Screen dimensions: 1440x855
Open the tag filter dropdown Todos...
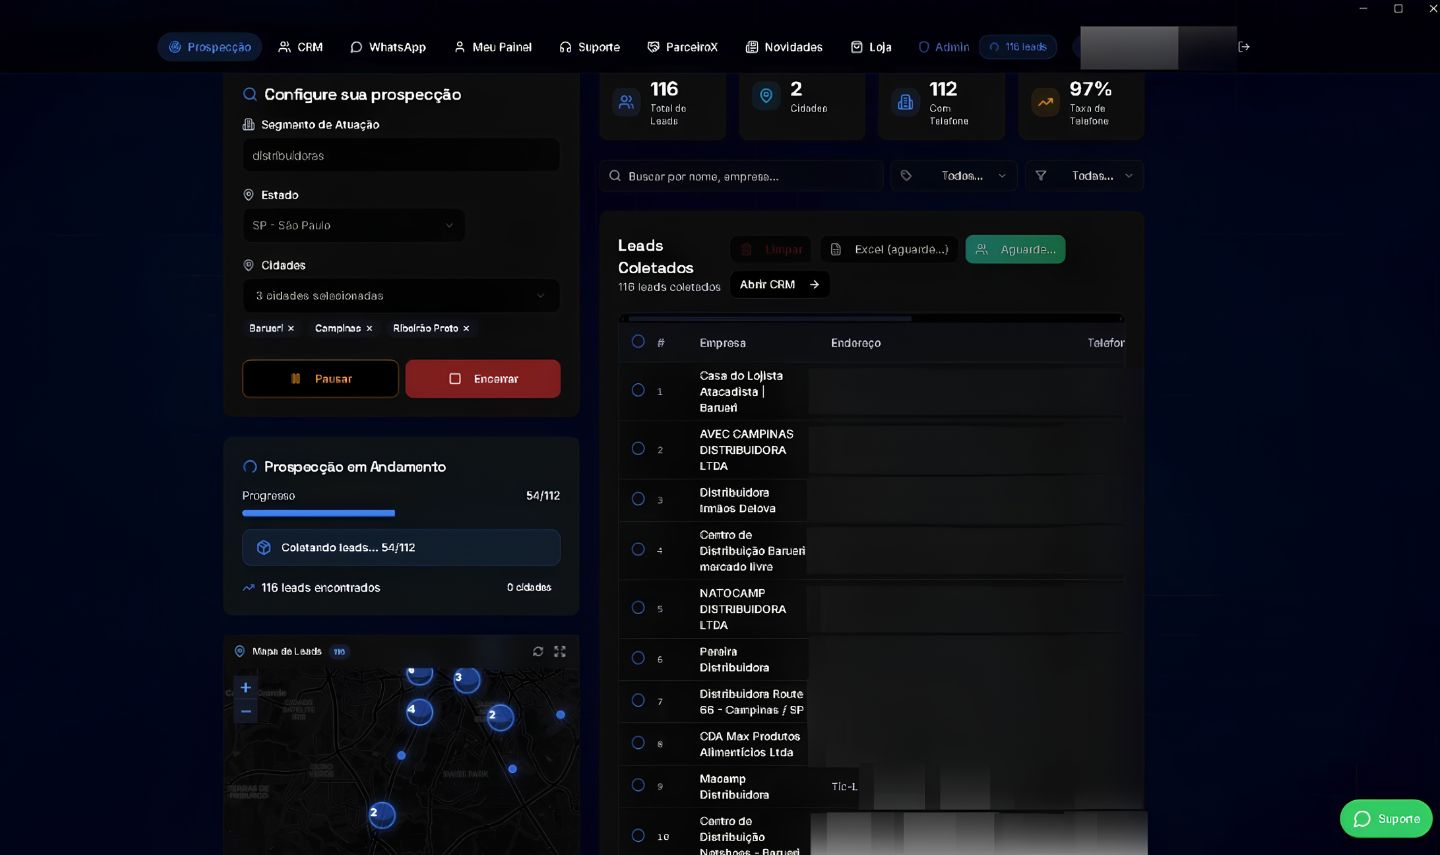click(954, 176)
